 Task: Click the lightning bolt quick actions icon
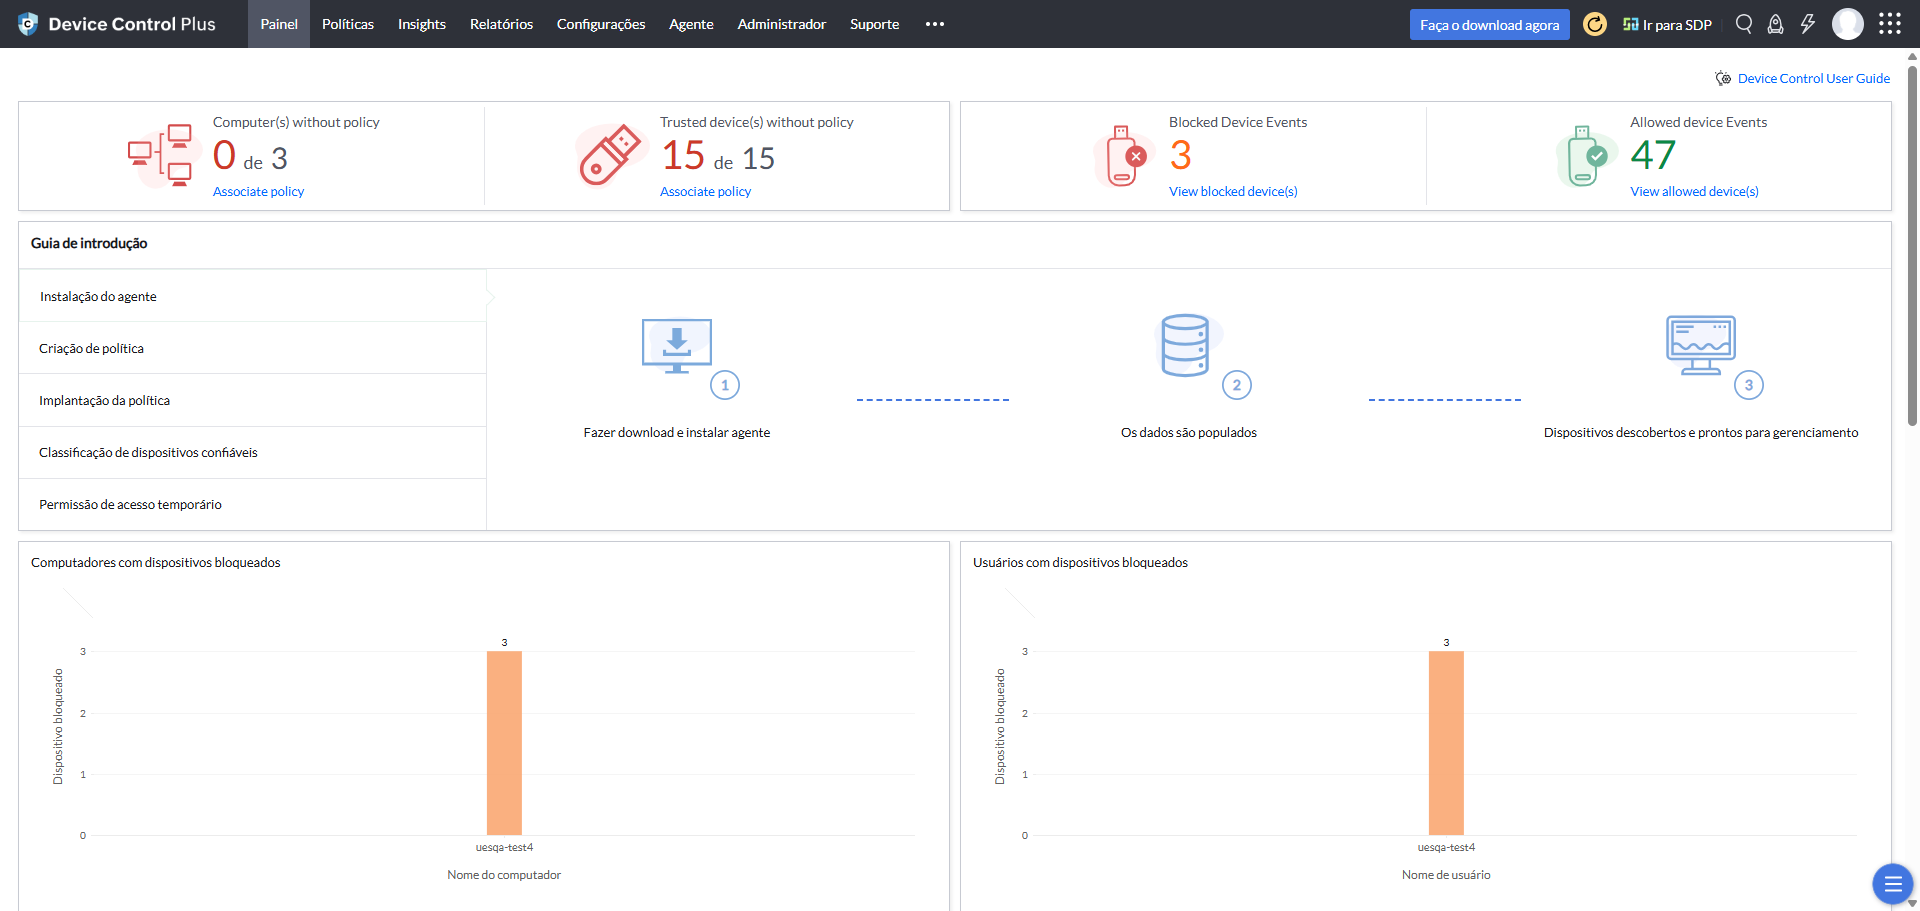click(1808, 24)
